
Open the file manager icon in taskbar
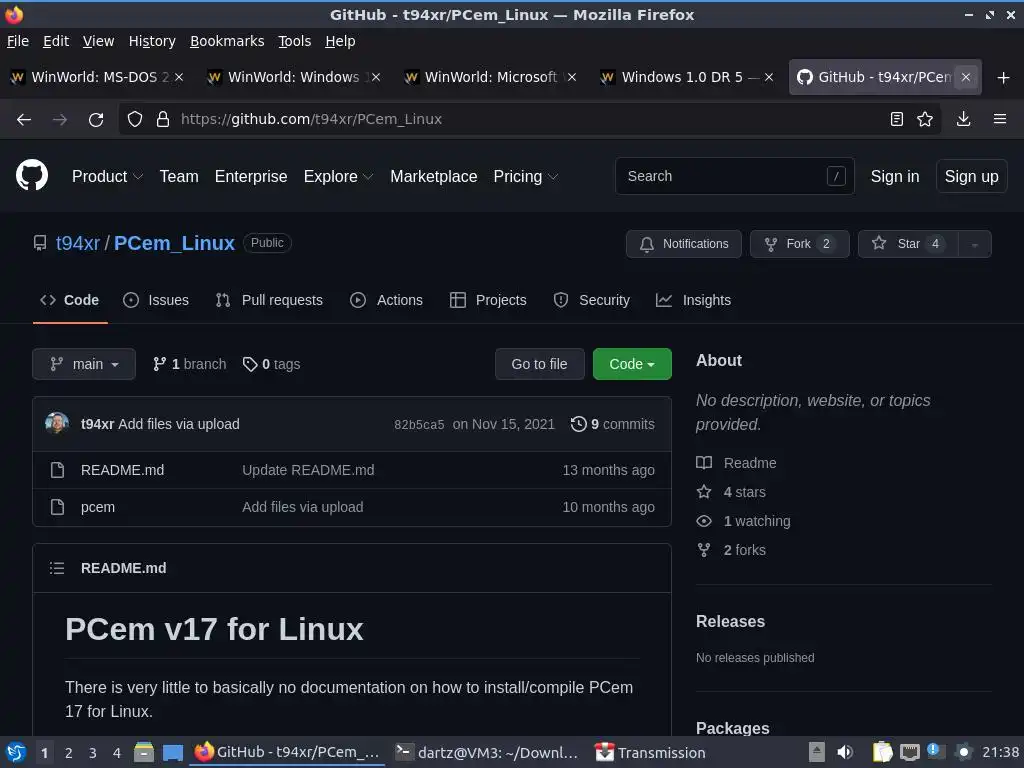click(144, 753)
